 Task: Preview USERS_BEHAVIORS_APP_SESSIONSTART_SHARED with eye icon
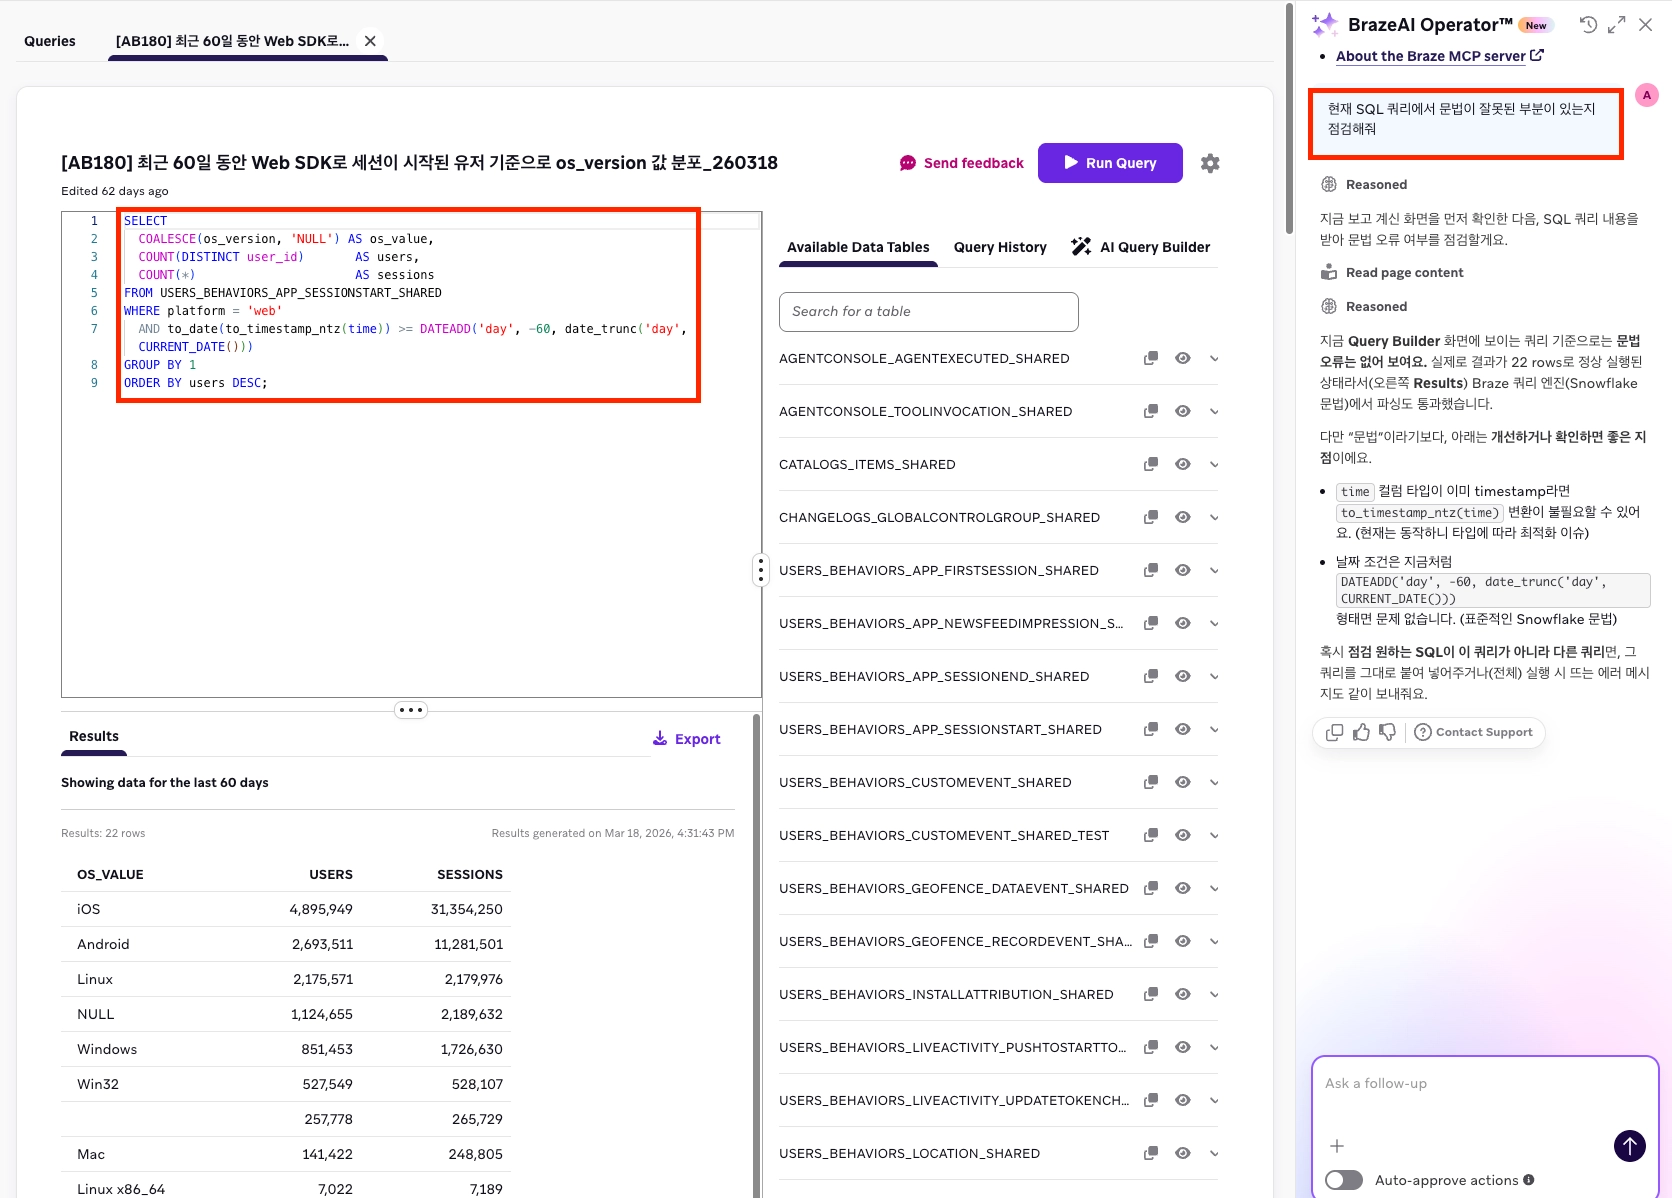1183,729
